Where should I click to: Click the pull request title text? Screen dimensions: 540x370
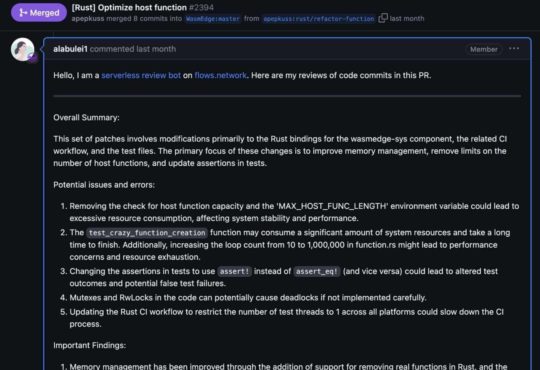coord(129,8)
